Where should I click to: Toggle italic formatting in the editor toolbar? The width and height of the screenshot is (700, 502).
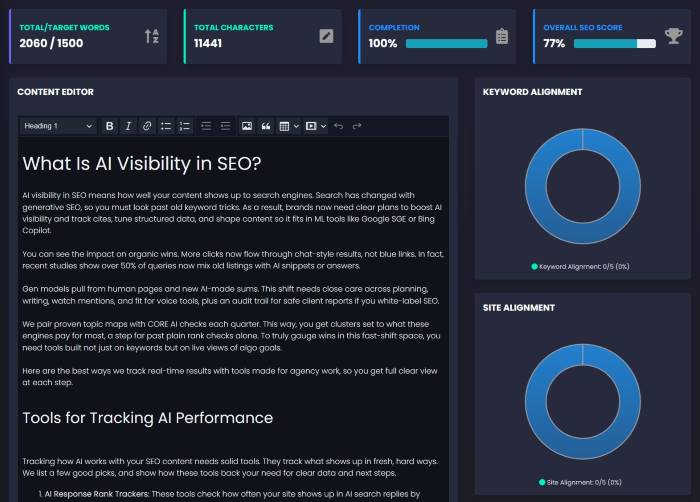click(128, 126)
